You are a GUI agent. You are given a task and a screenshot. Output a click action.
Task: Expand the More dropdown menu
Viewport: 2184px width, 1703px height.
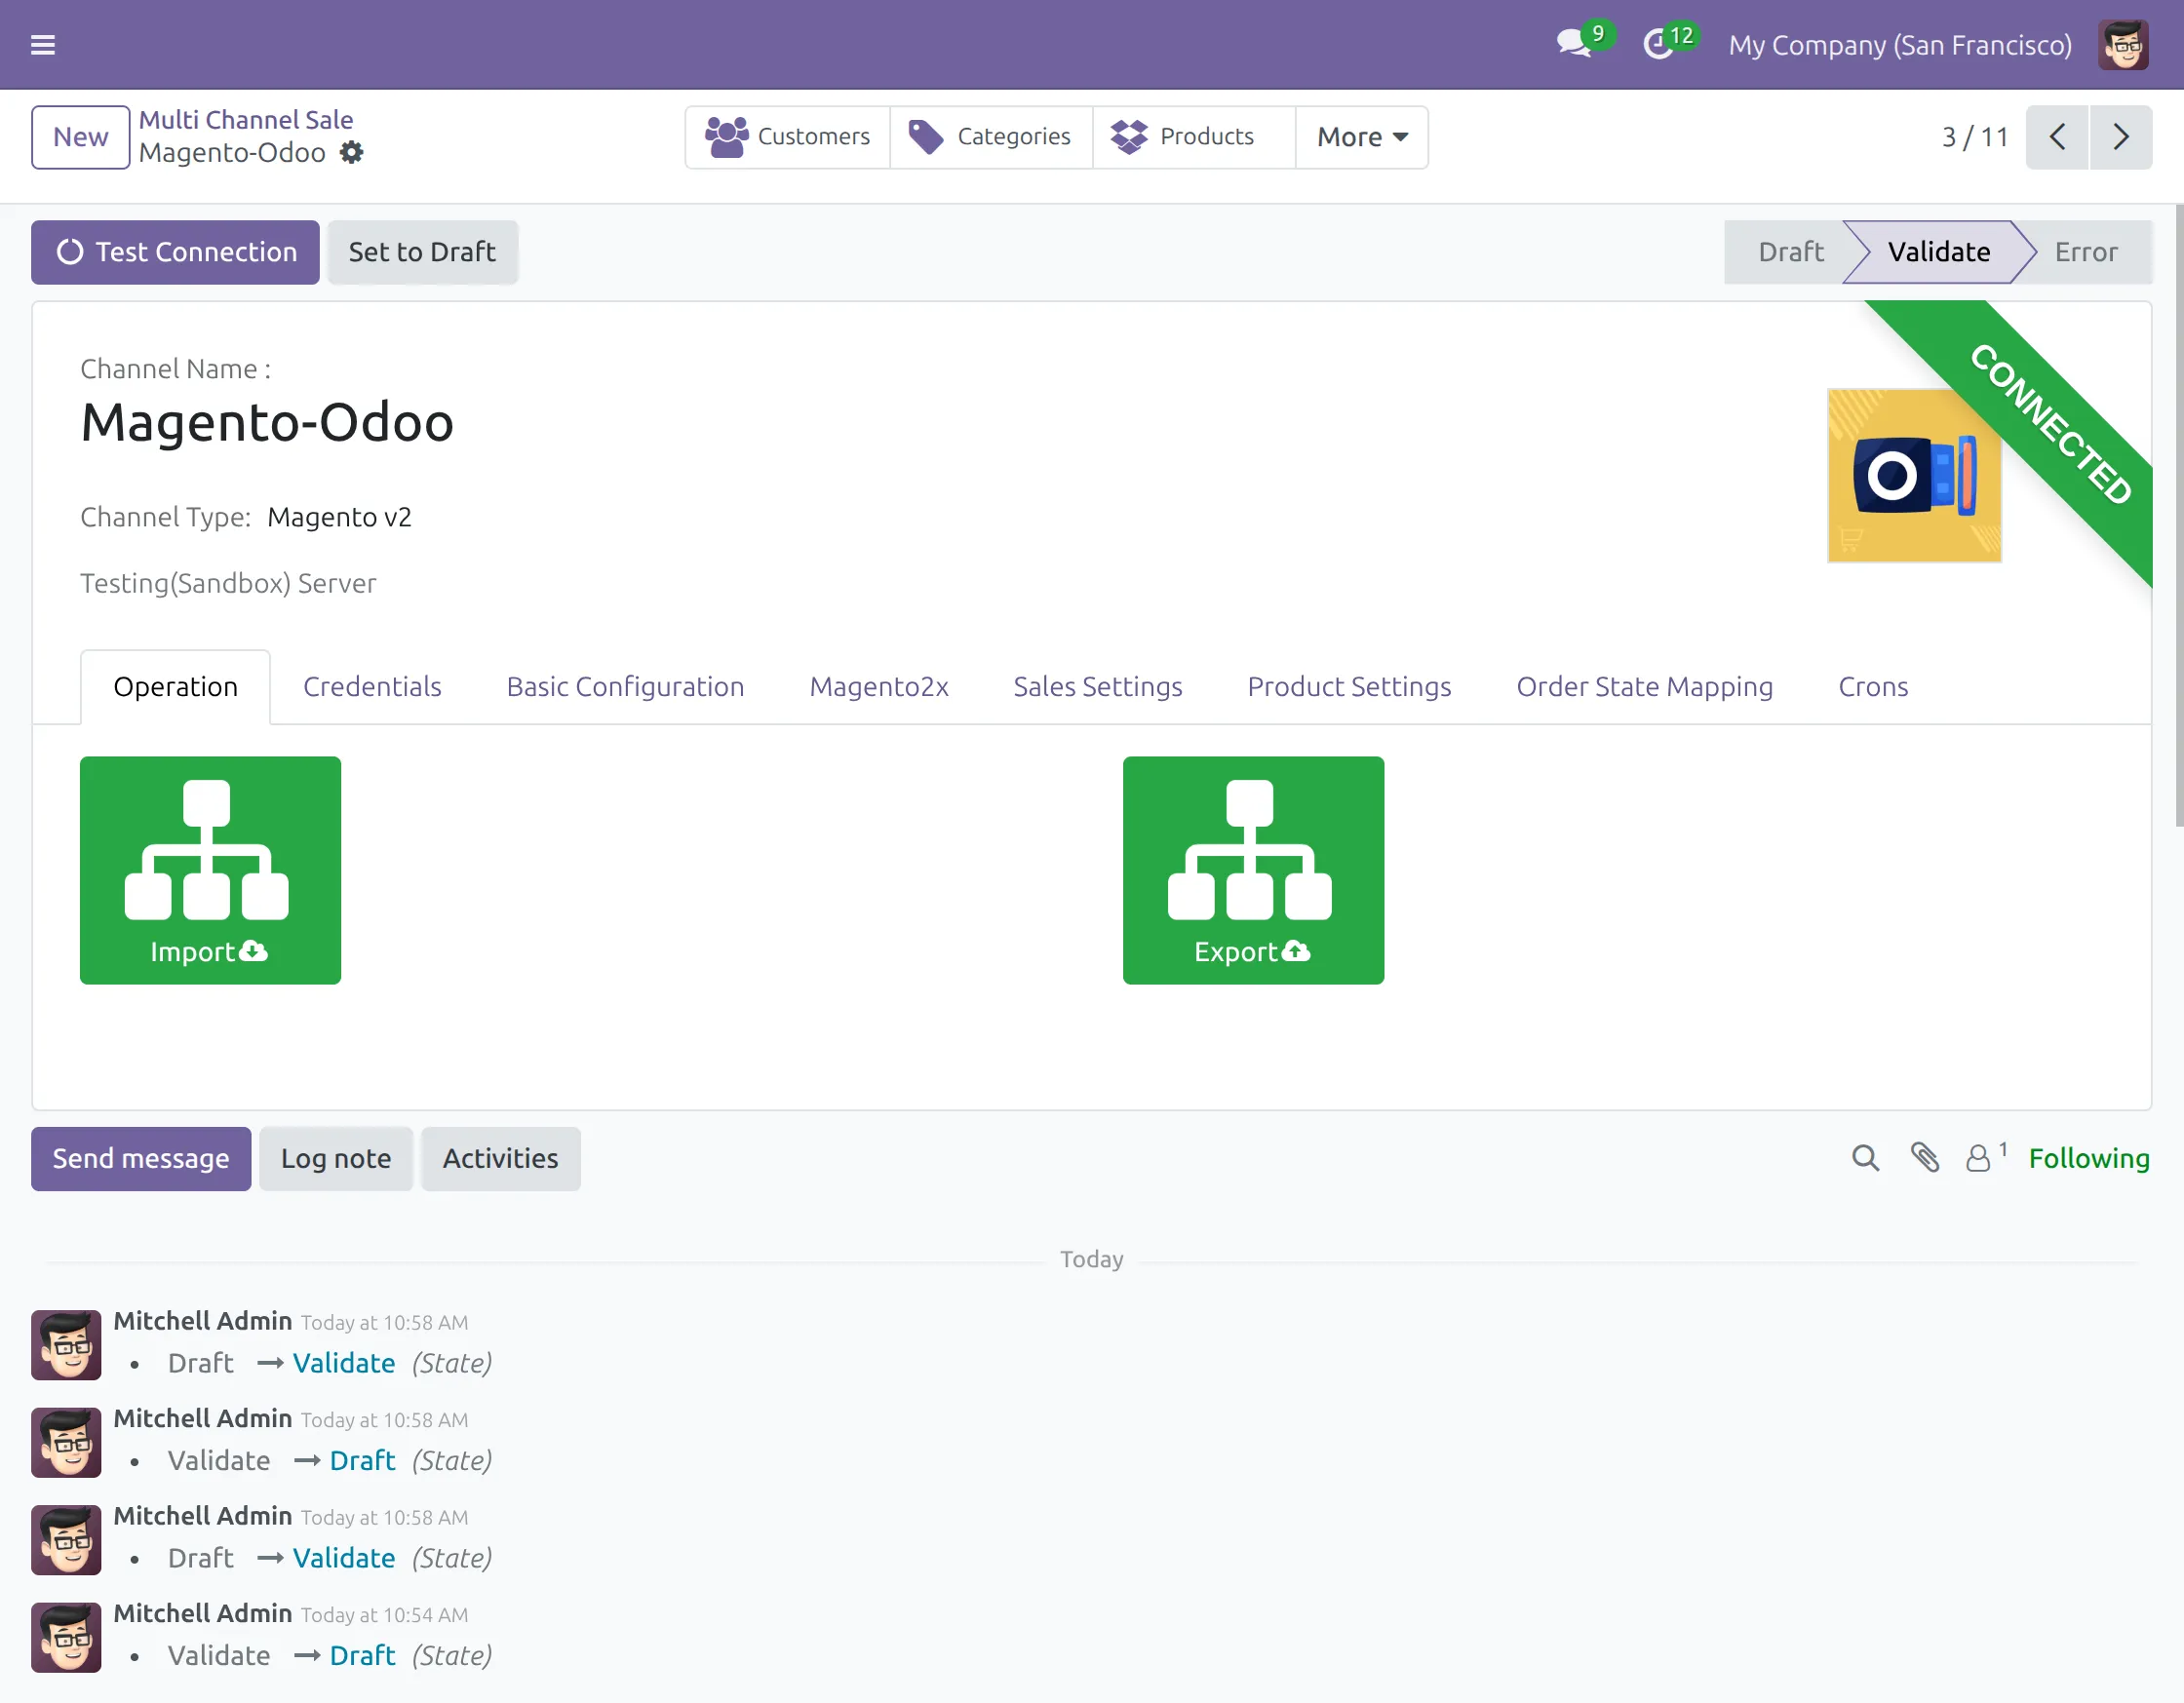(x=1361, y=137)
